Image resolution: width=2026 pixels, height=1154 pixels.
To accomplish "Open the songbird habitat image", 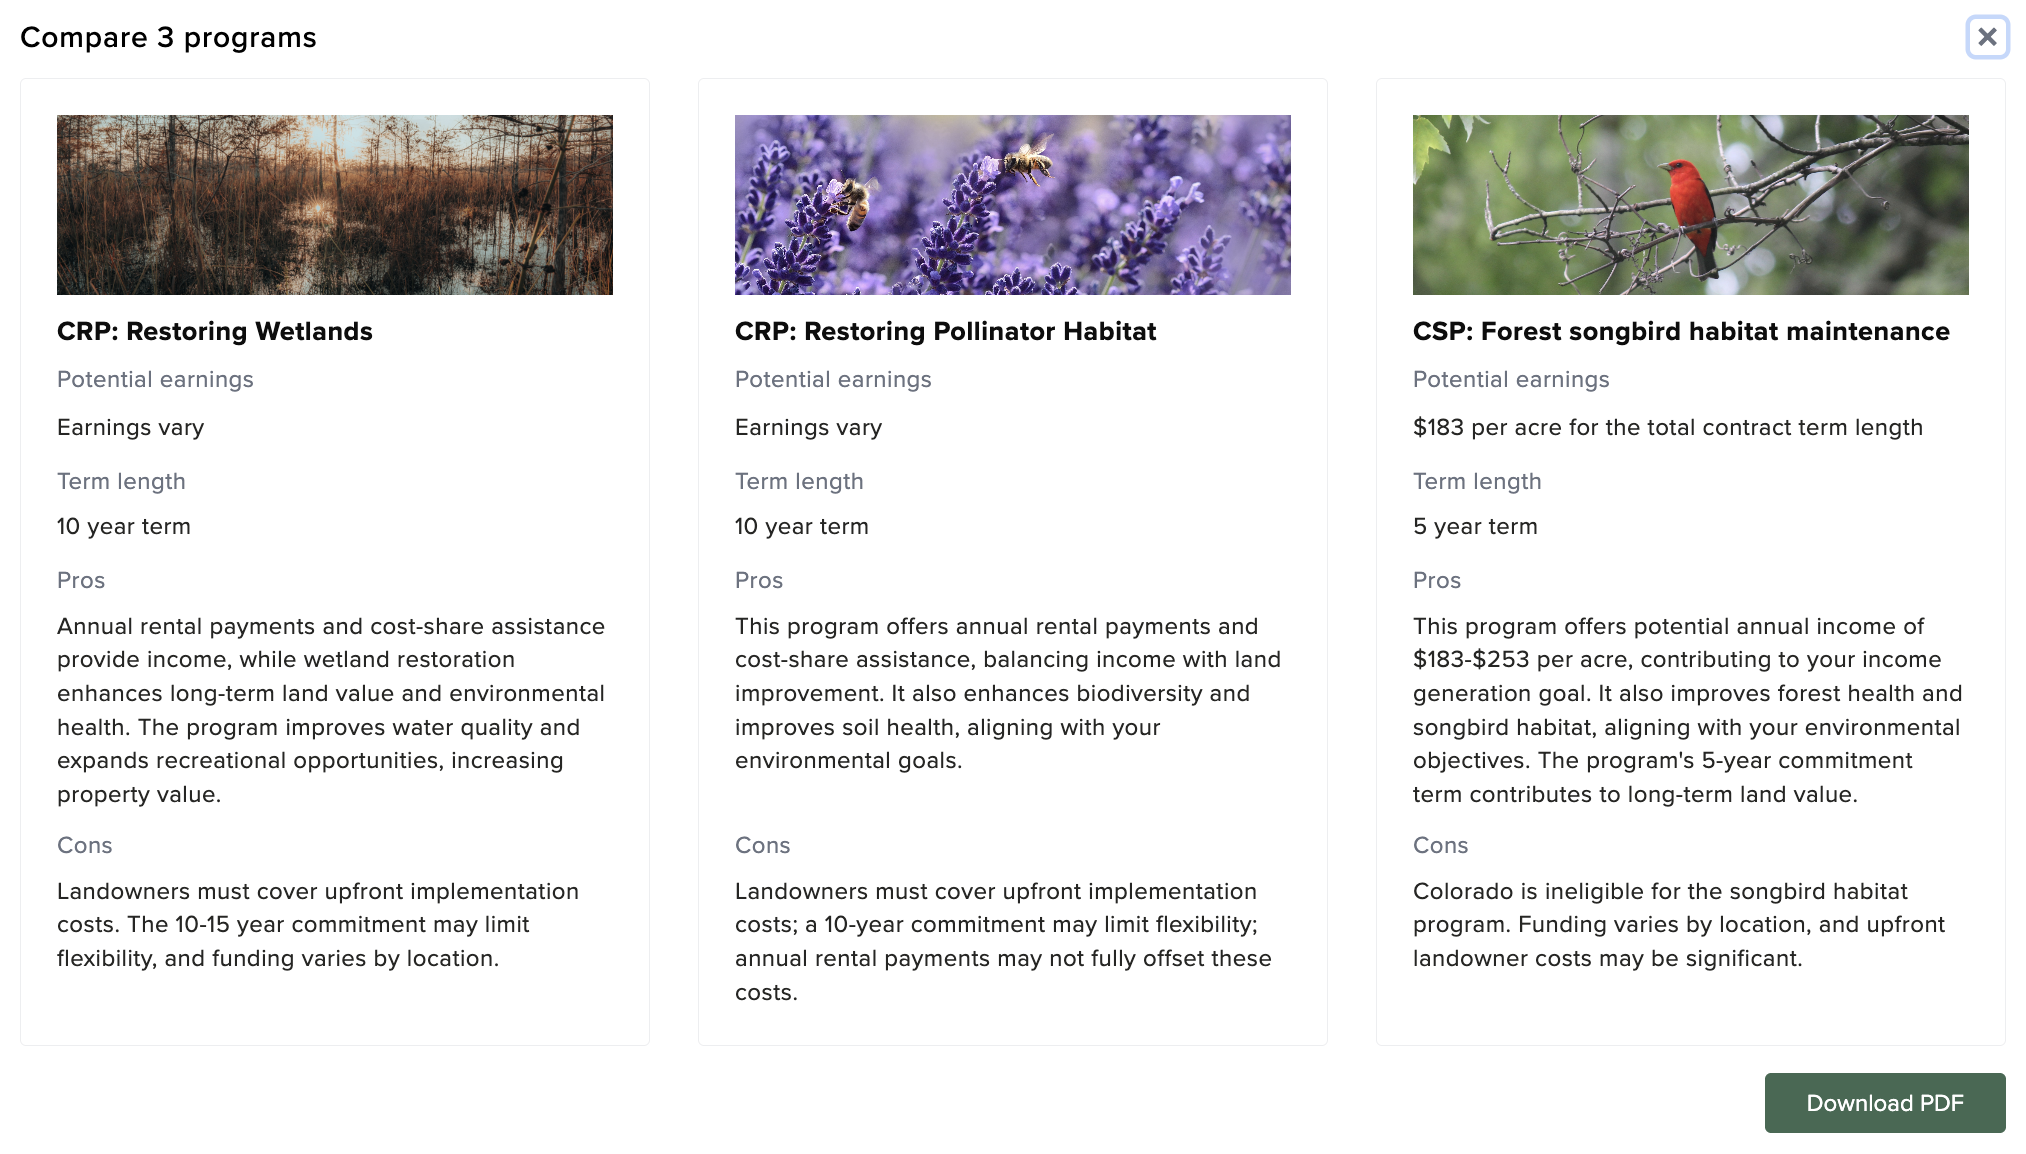I will 1690,204.
